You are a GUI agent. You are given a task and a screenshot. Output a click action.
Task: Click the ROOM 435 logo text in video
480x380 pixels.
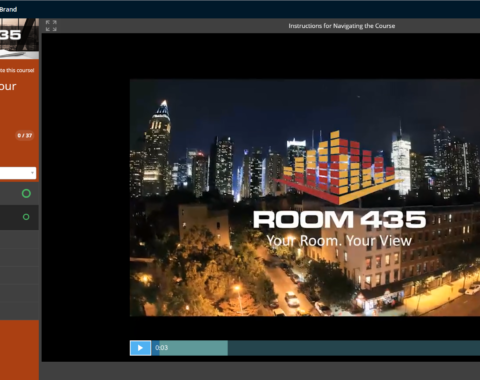[x=339, y=219]
